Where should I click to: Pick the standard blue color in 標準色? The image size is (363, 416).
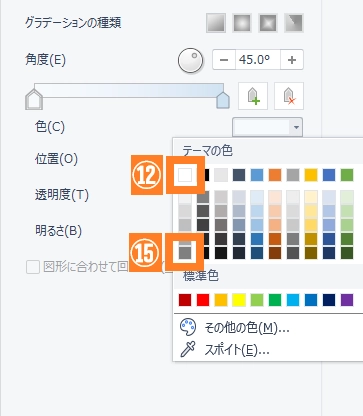click(x=311, y=300)
